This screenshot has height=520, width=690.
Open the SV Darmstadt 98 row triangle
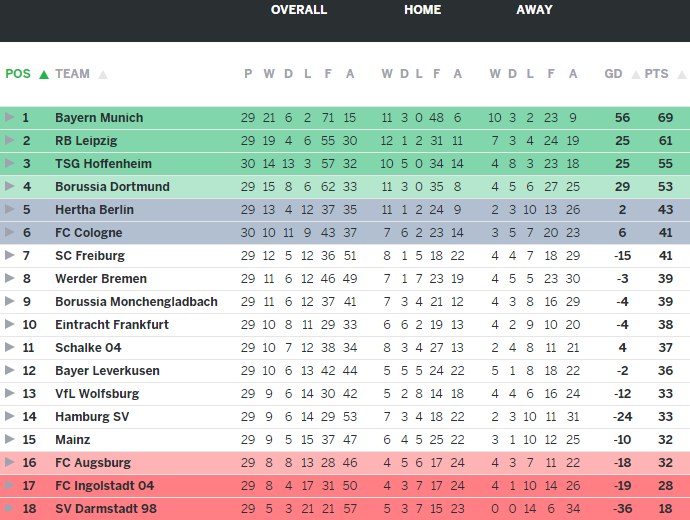(10, 509)
